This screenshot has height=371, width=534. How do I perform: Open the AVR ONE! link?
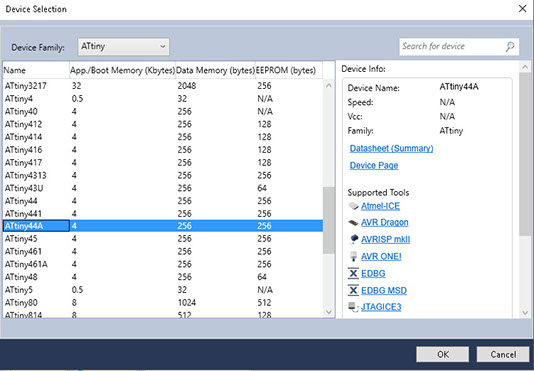click(x=381, y=256)
